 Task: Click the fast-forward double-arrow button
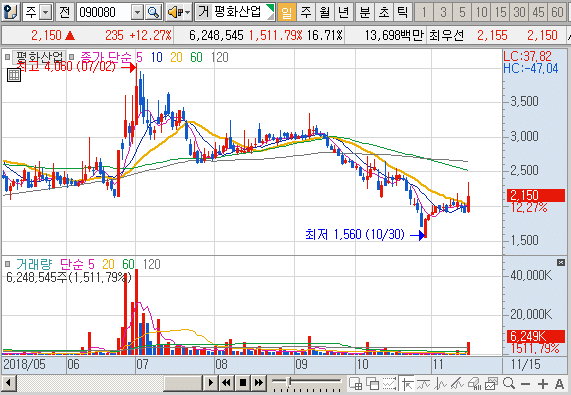click(x=259, y=383)
